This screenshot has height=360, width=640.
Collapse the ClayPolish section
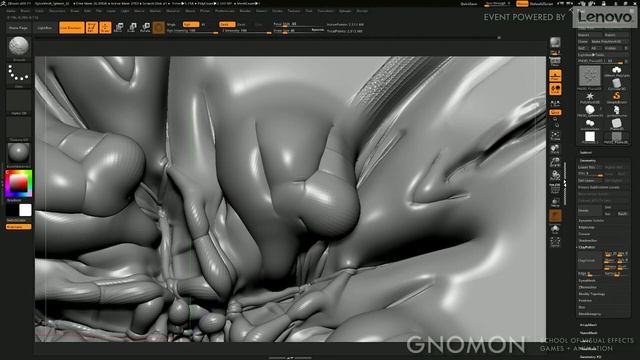[587, 247]
